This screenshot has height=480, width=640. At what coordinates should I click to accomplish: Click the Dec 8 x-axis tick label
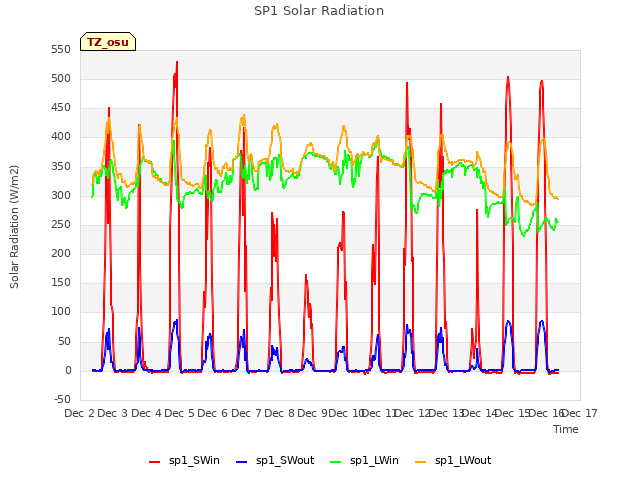point(279,413)
